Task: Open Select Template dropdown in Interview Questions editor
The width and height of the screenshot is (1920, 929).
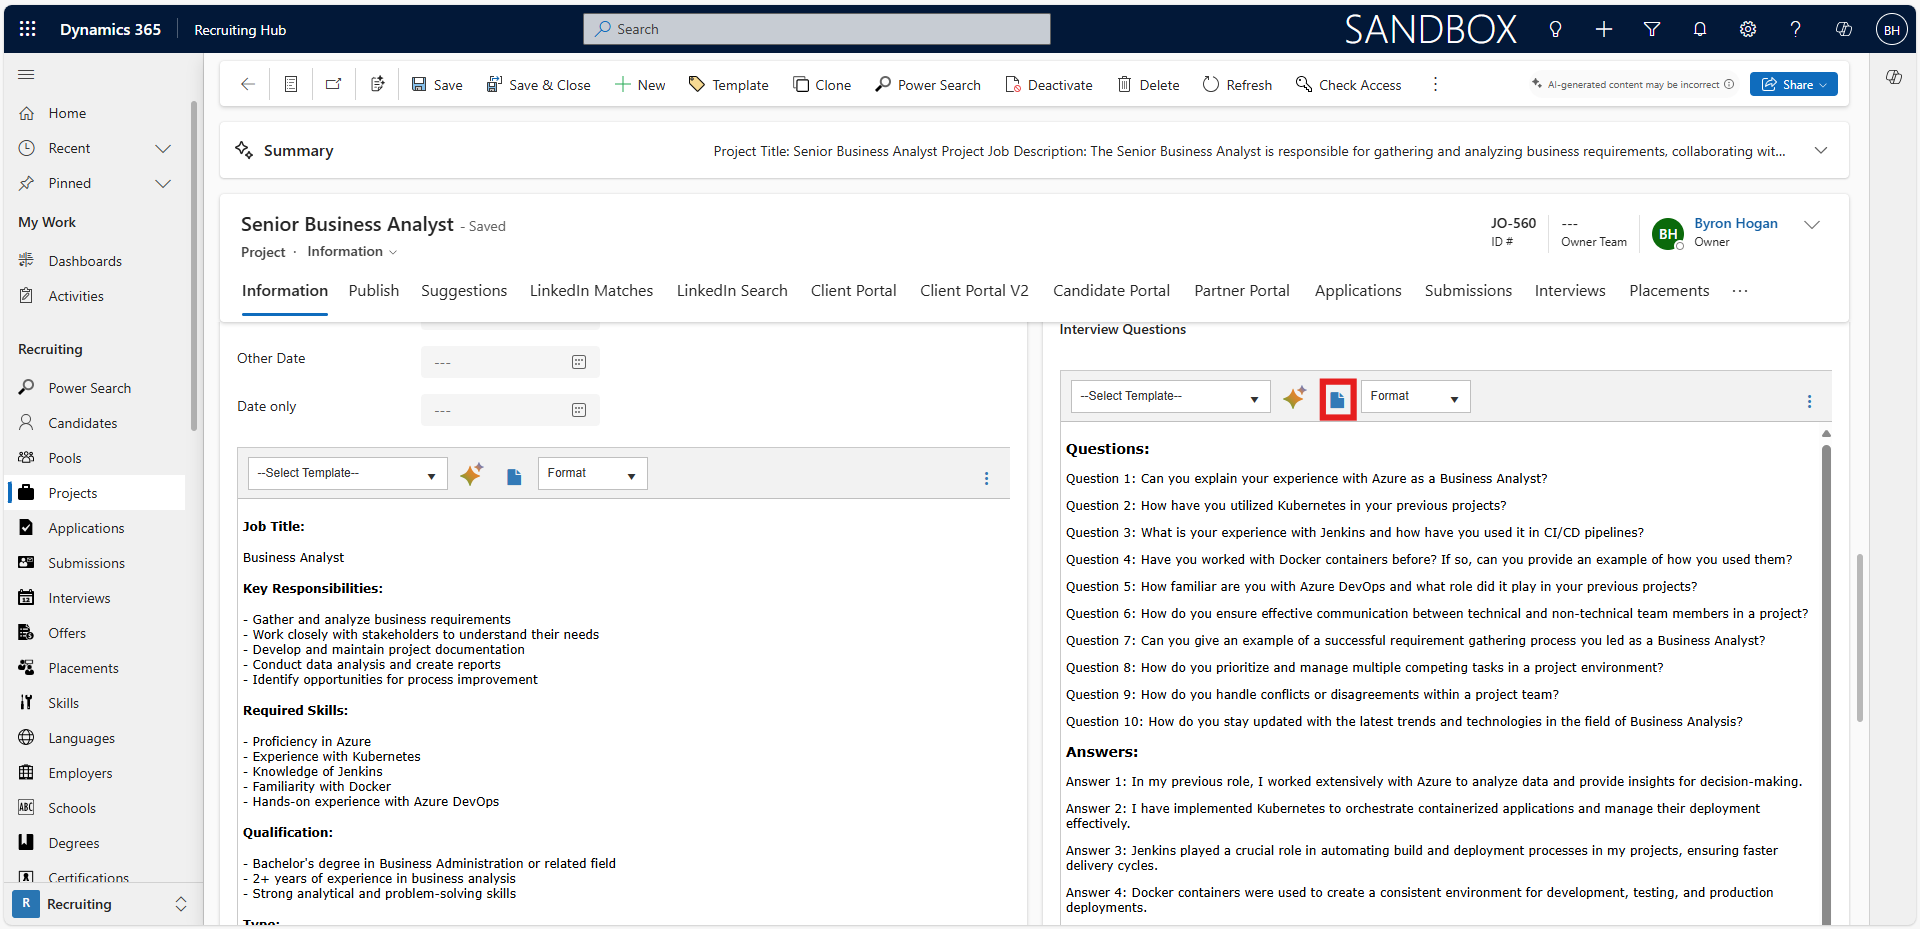Action: [x=1171, y=397]
